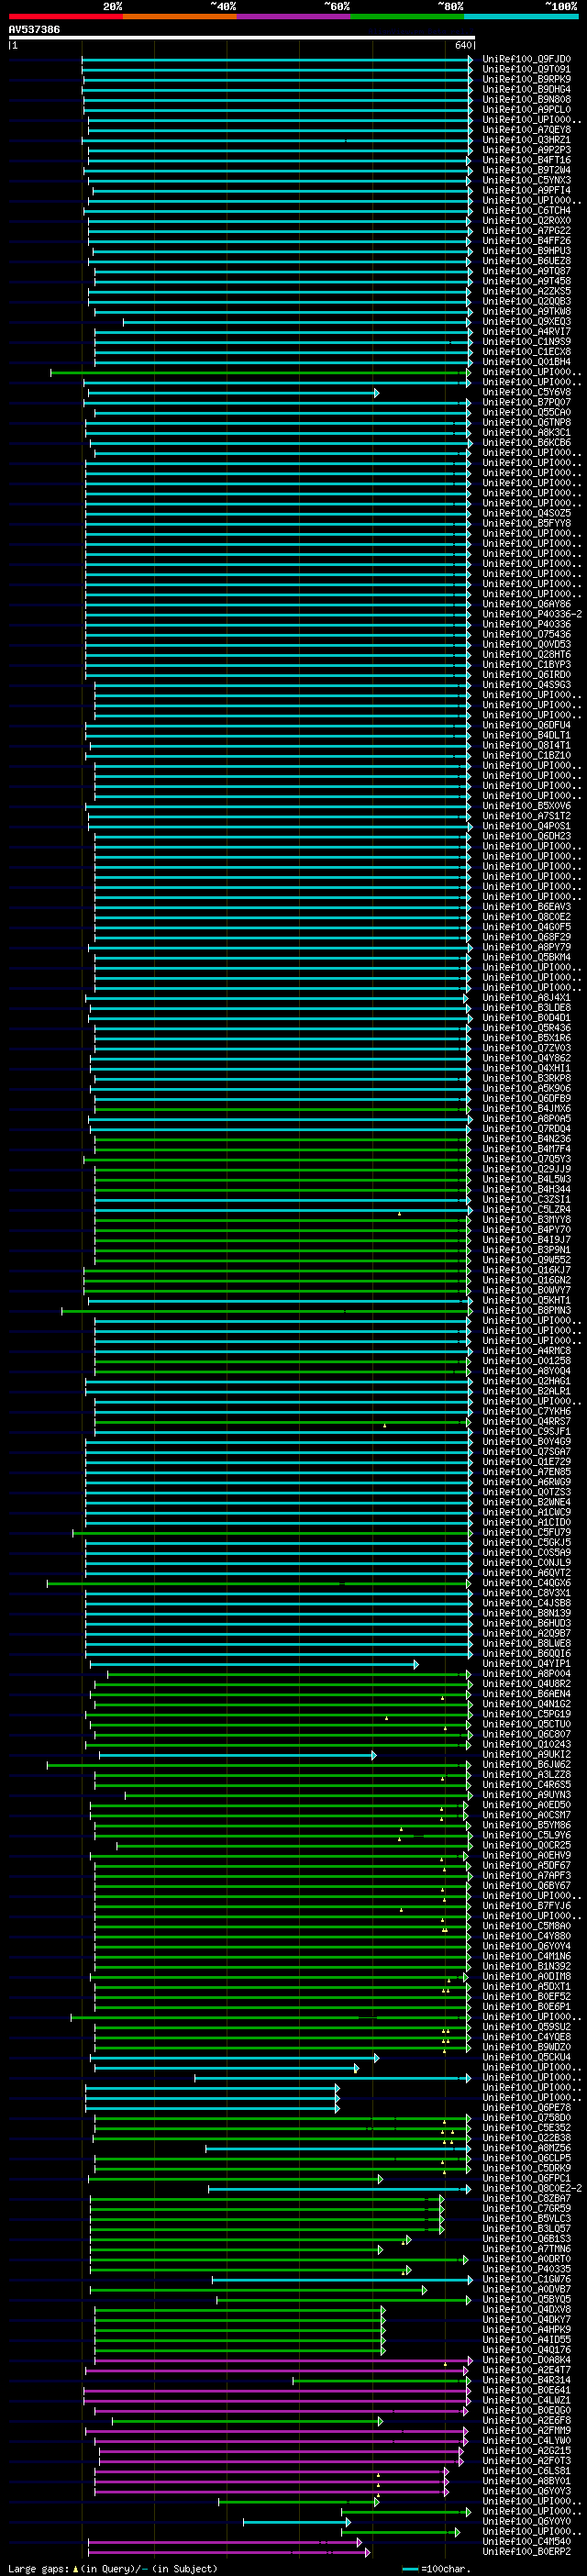The image size is (587, 2576).
Task: Select UniRef100_B2WNE4 label
Action: (x=527, y=1502)
